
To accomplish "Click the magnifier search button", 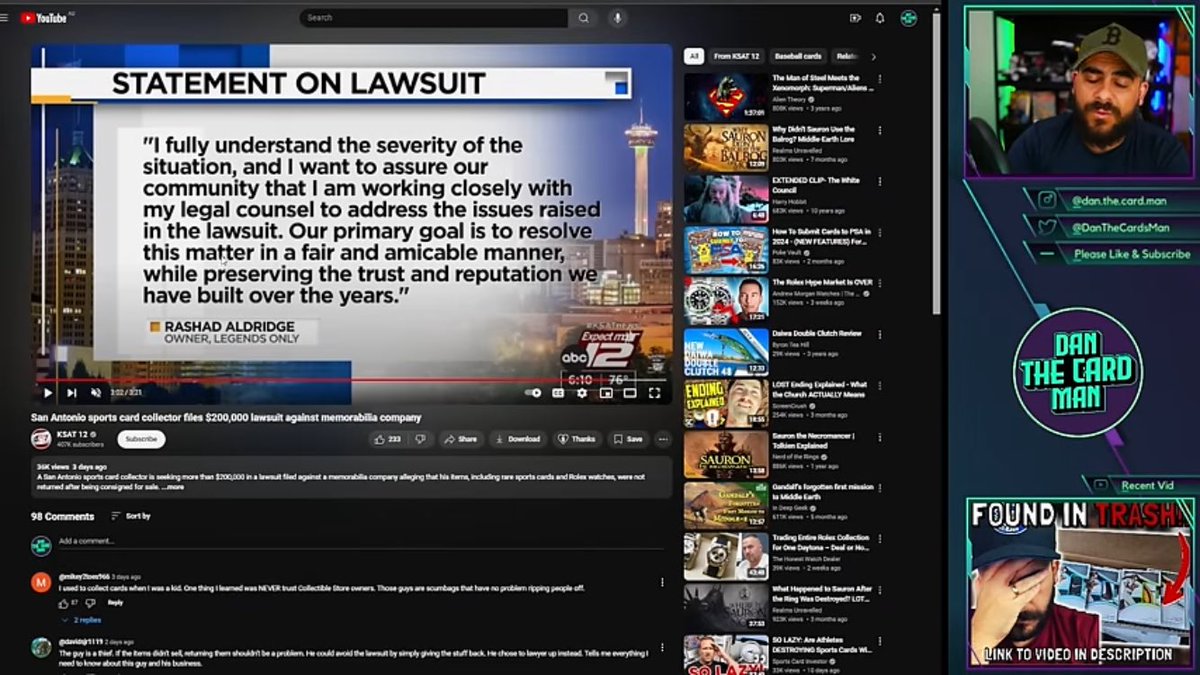I will tap(583, 18).
